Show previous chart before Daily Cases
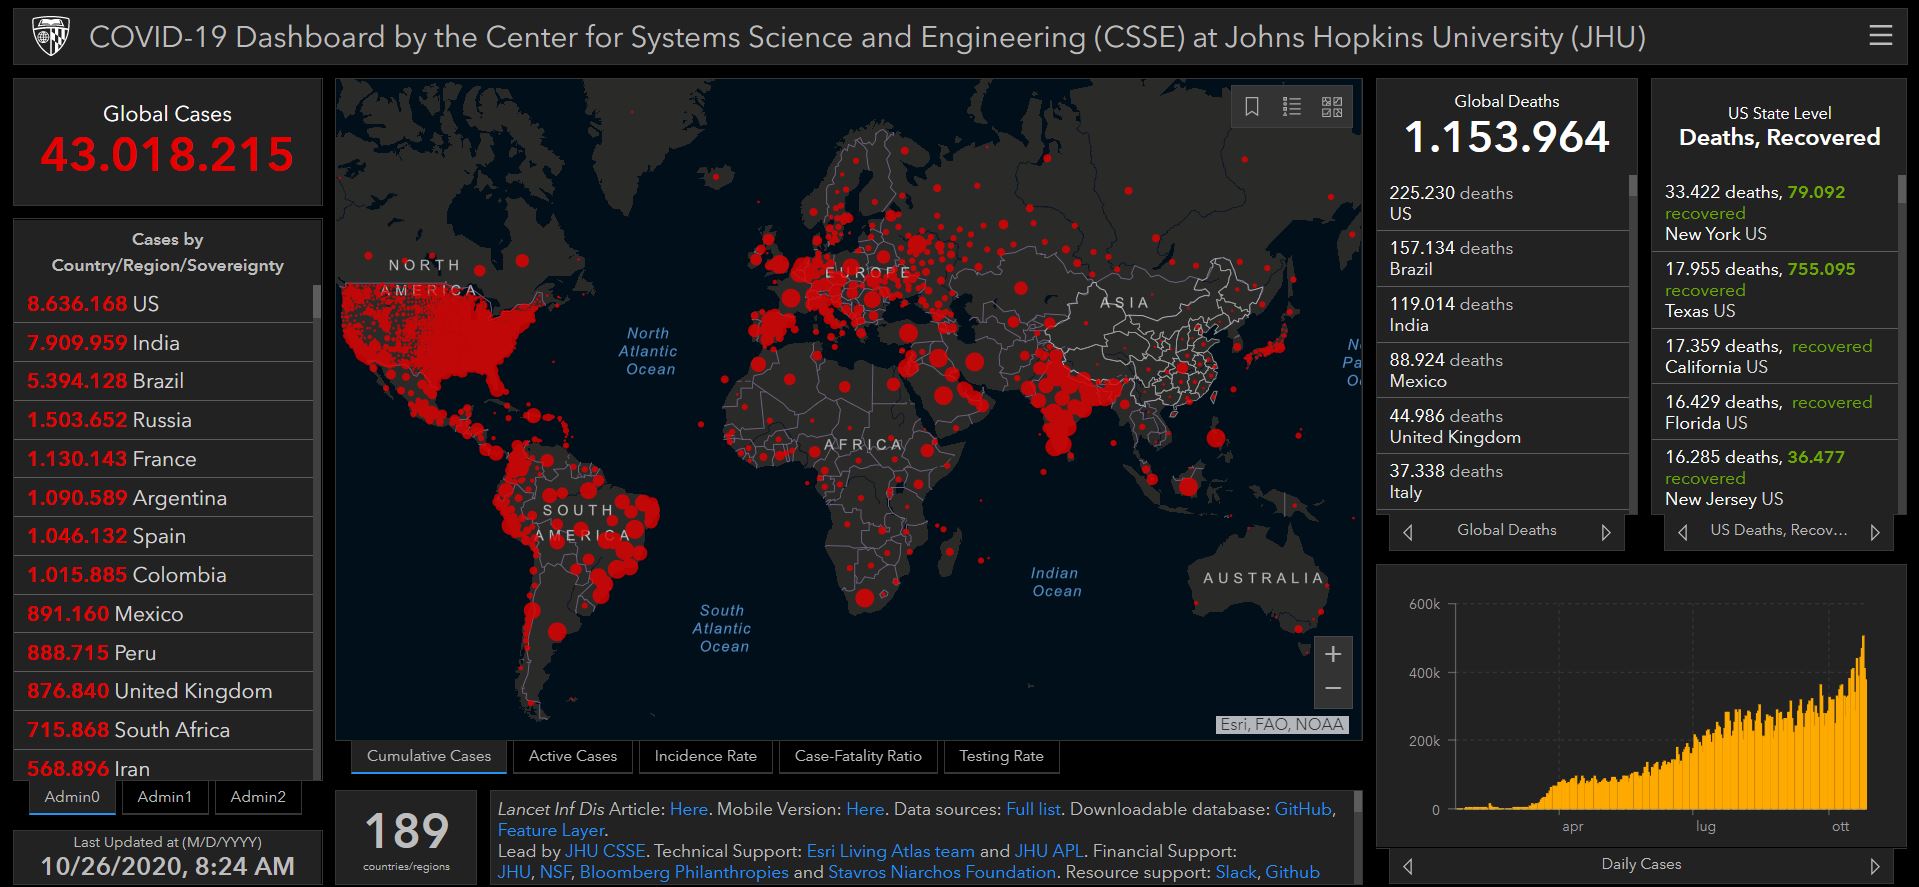The image size is (1919, 887). (1408, 866)
